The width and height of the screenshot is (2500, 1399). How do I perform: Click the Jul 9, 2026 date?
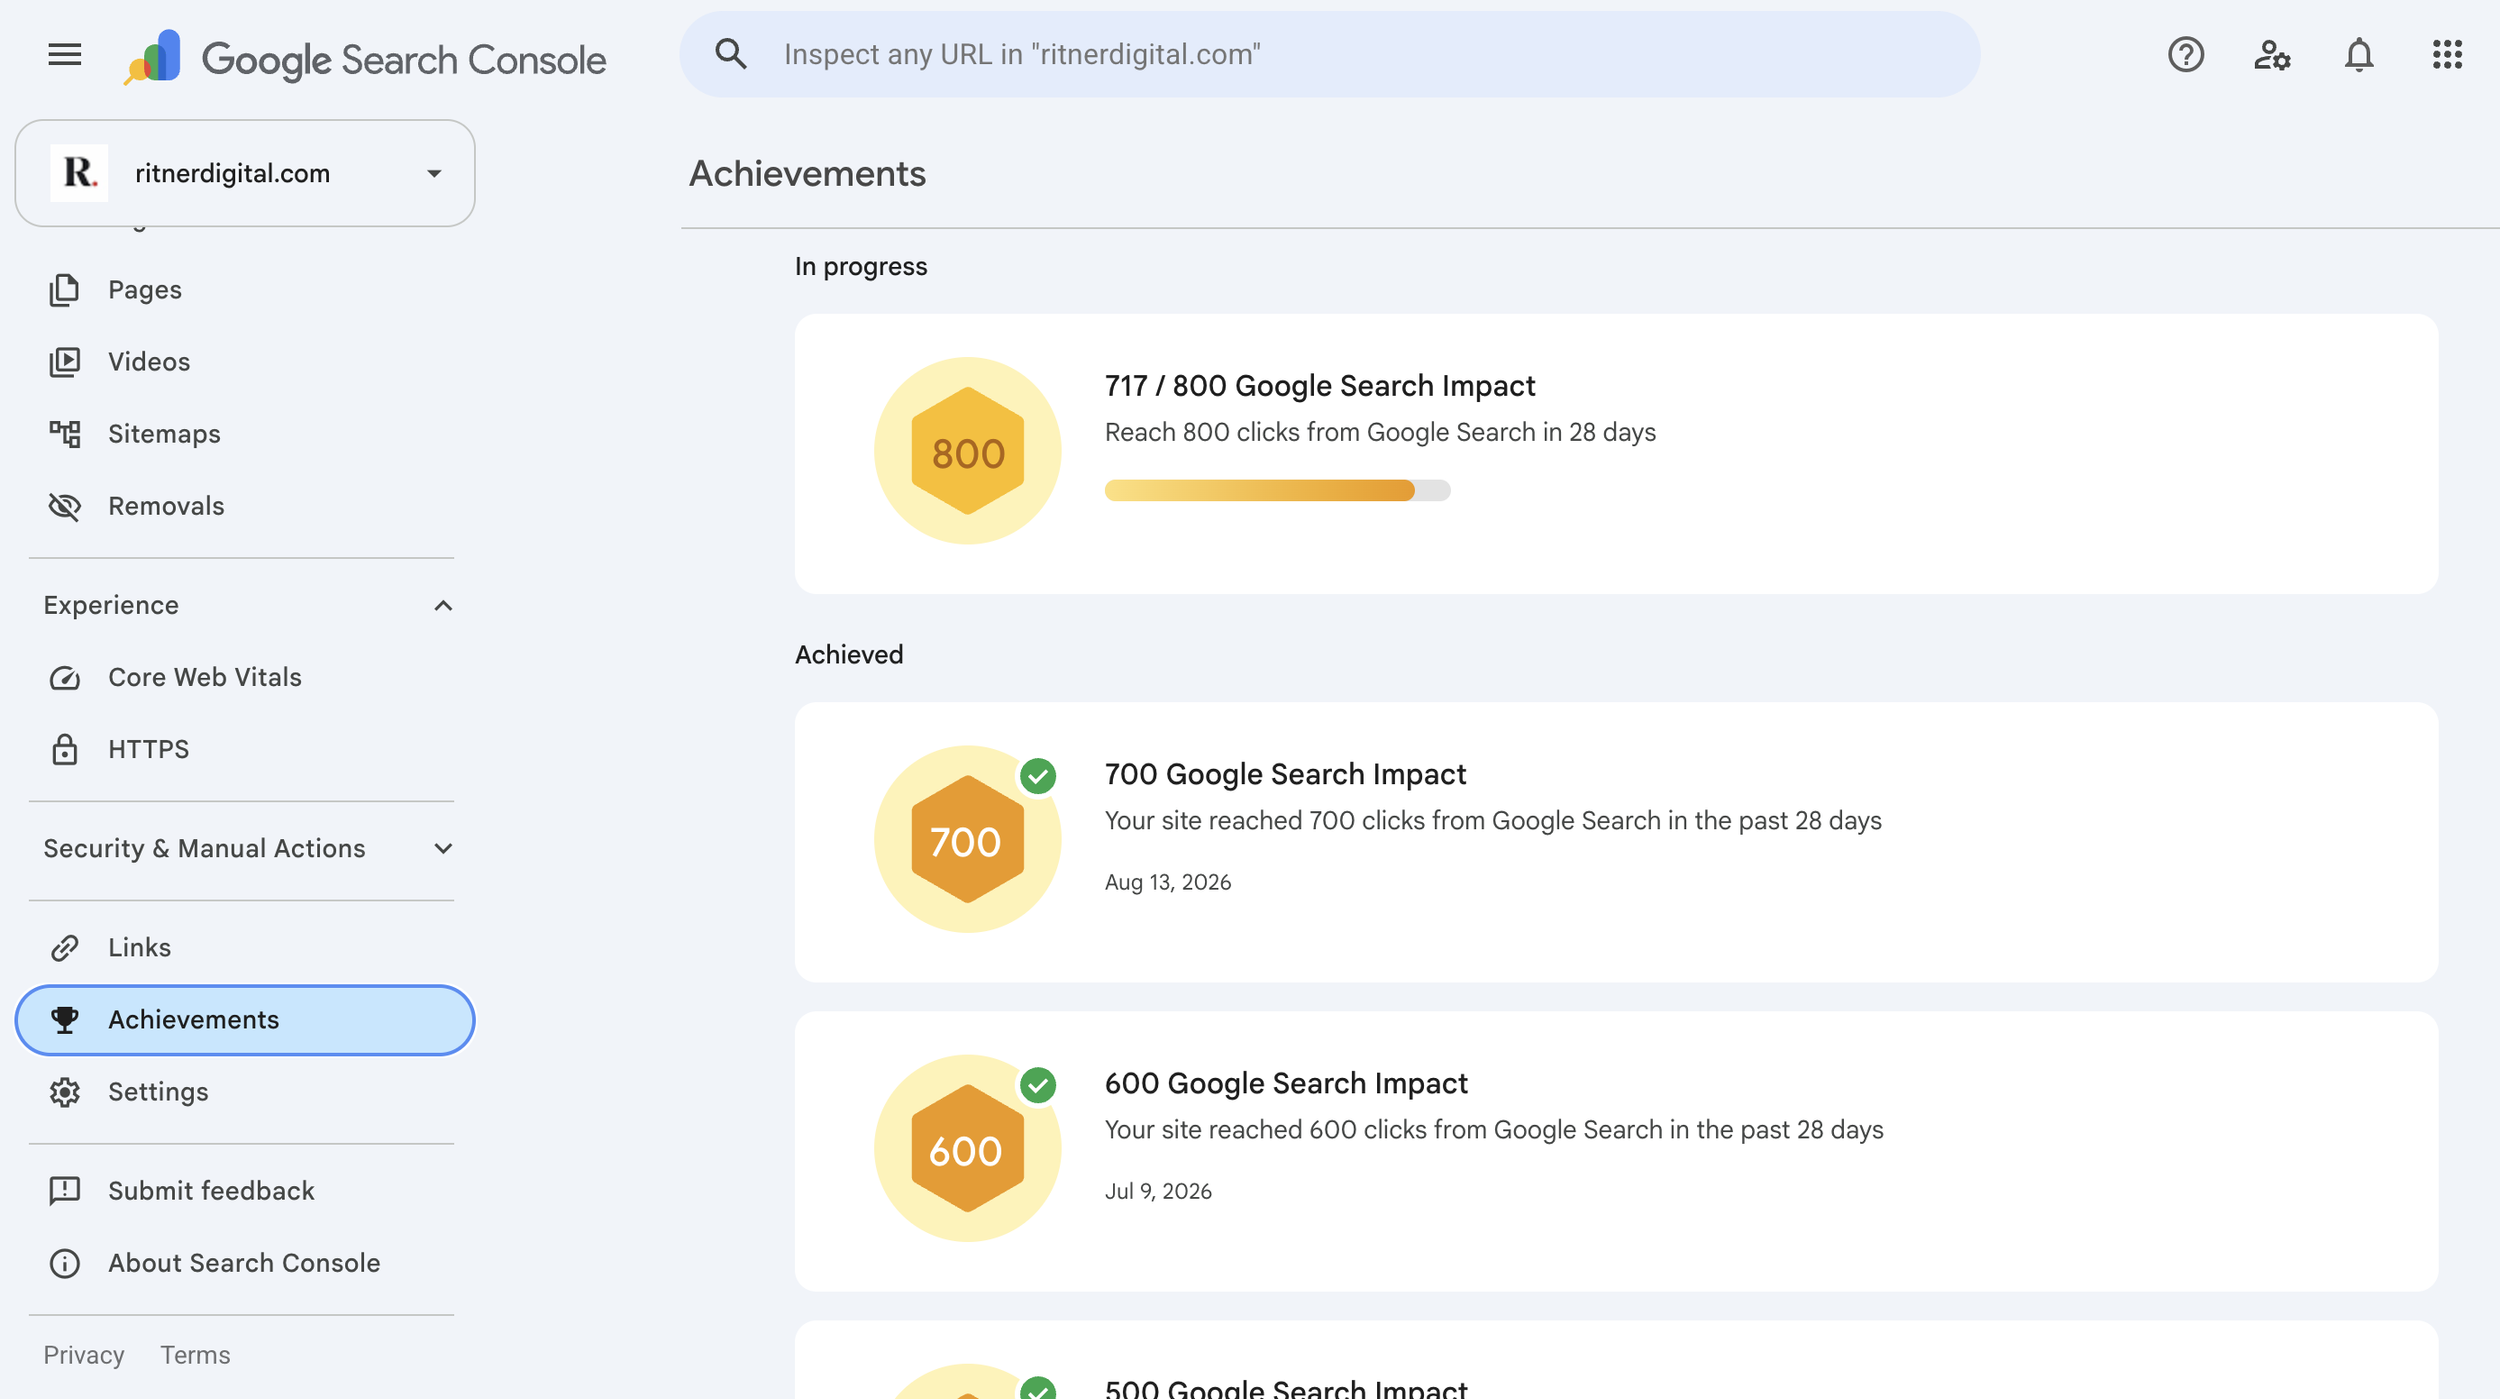tap(1158, 1191)
